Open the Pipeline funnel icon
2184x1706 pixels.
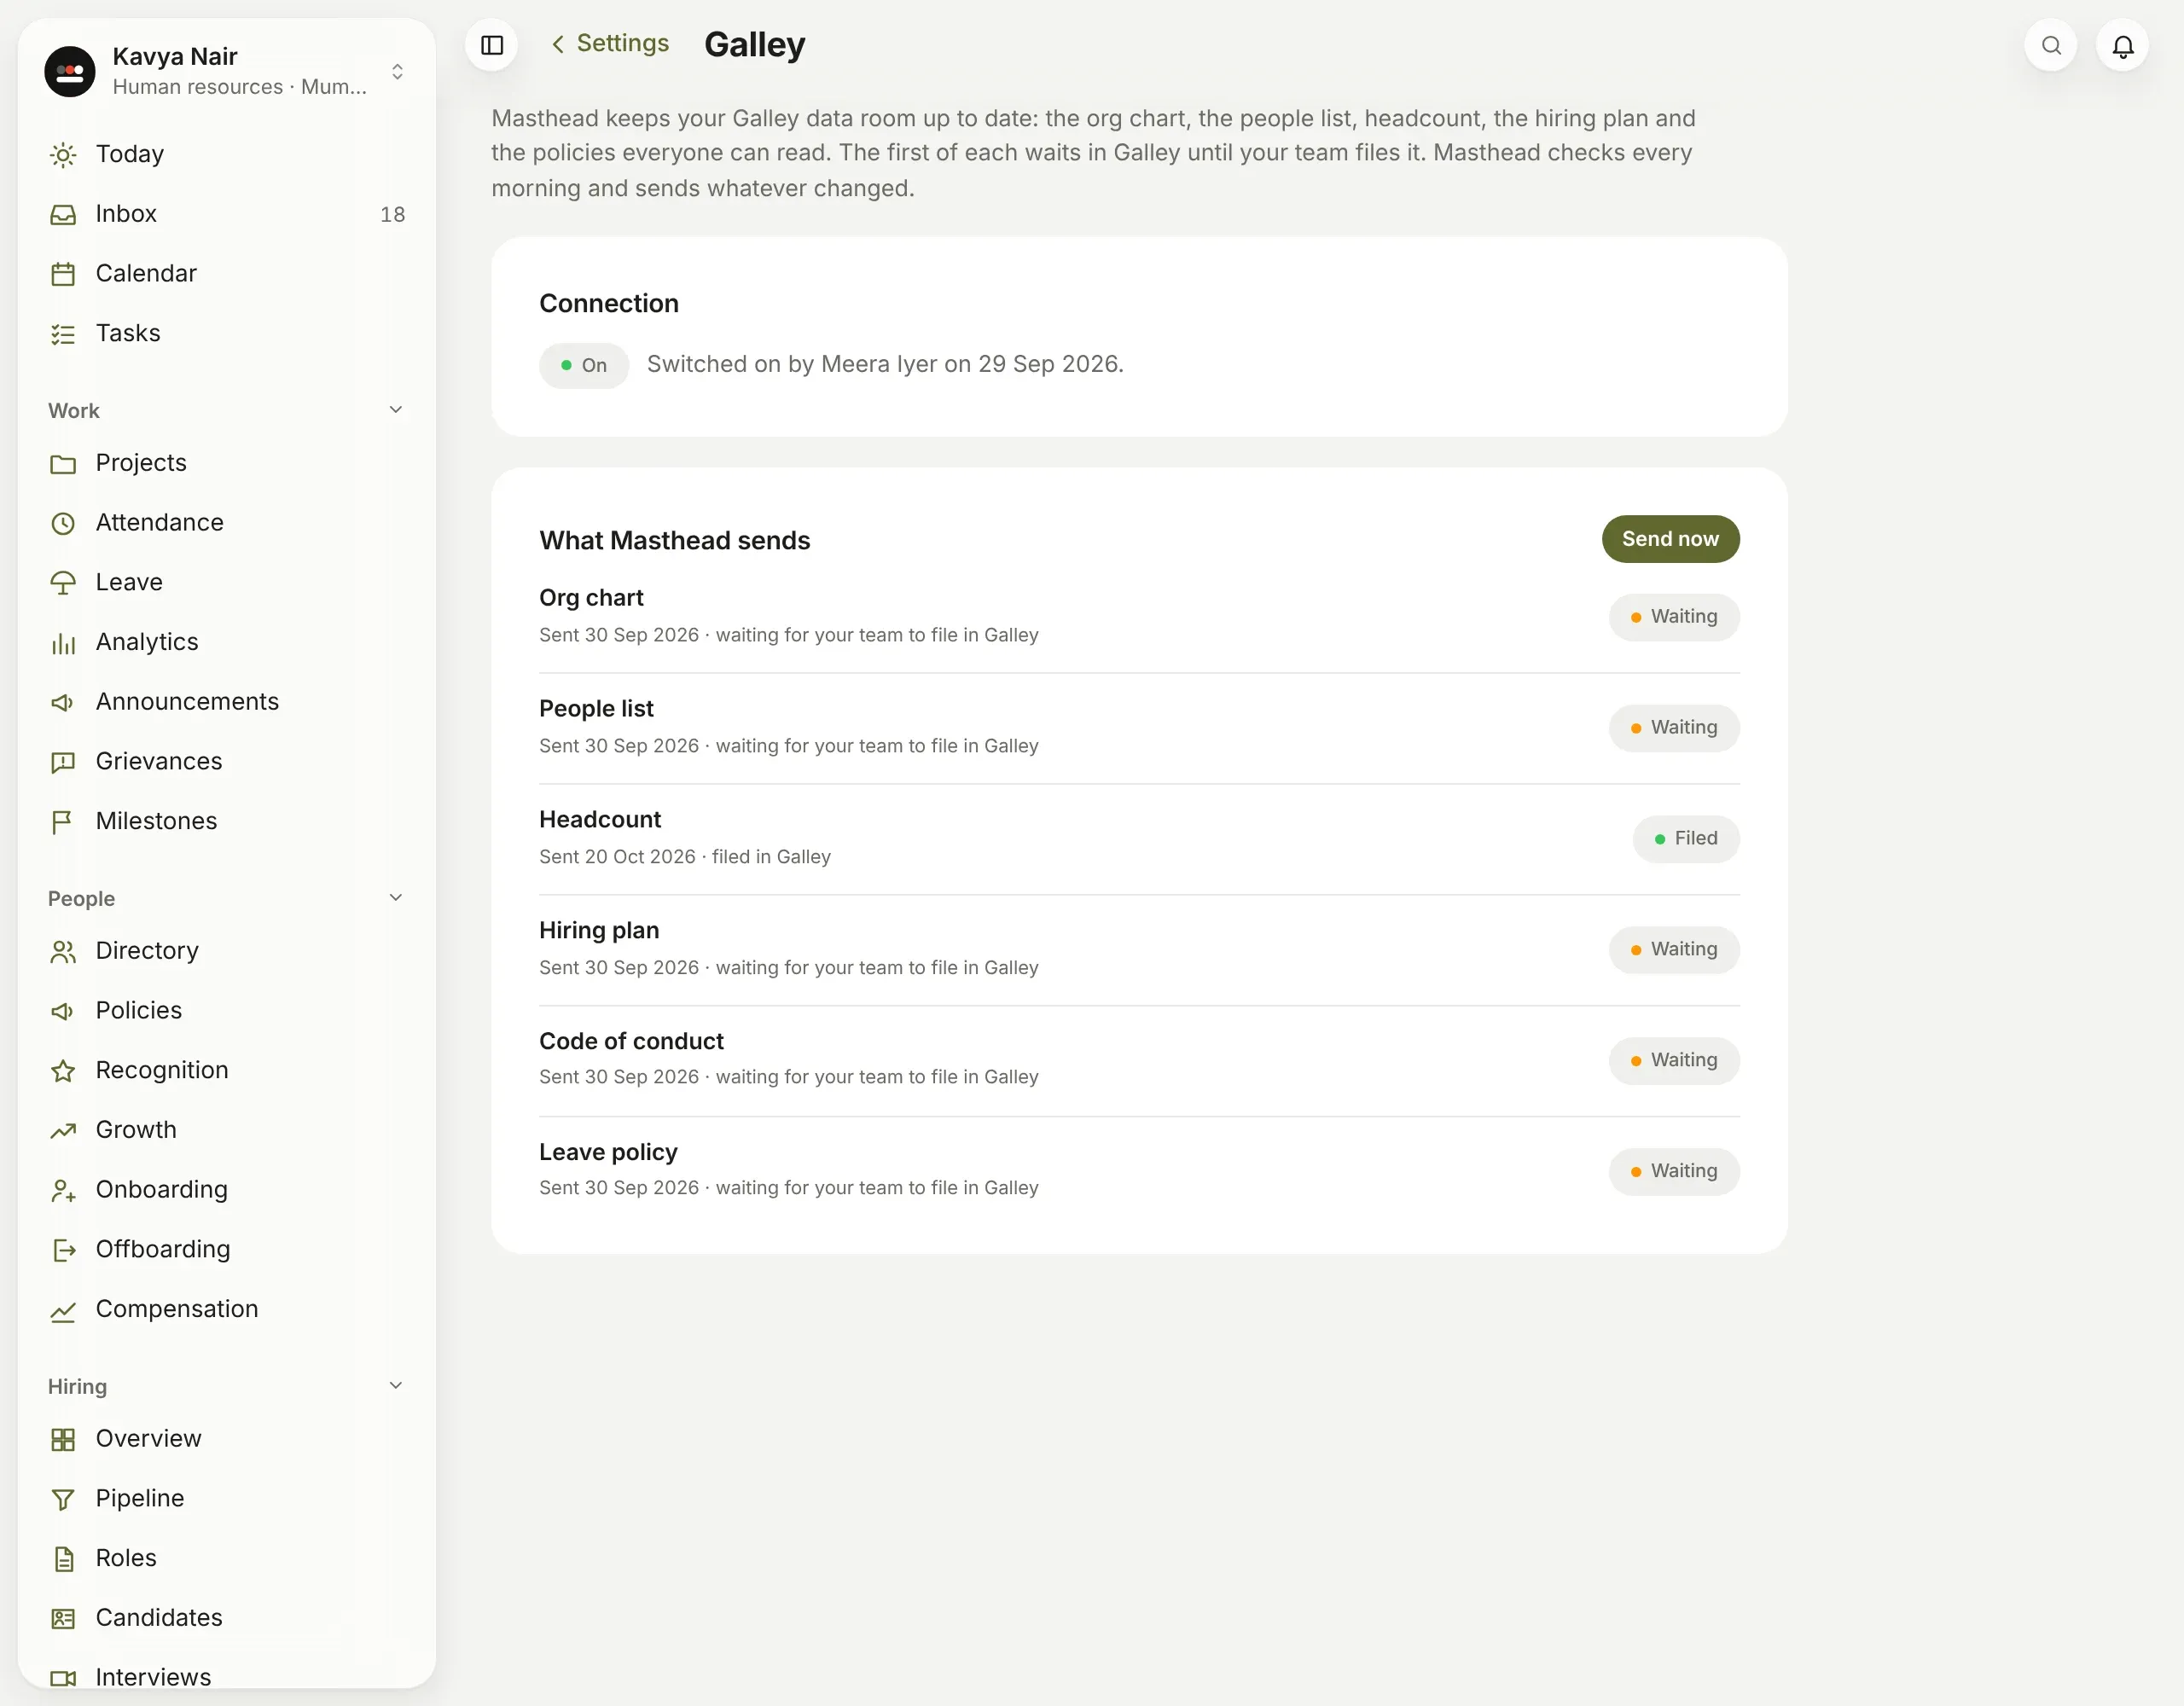[63, 1499]
